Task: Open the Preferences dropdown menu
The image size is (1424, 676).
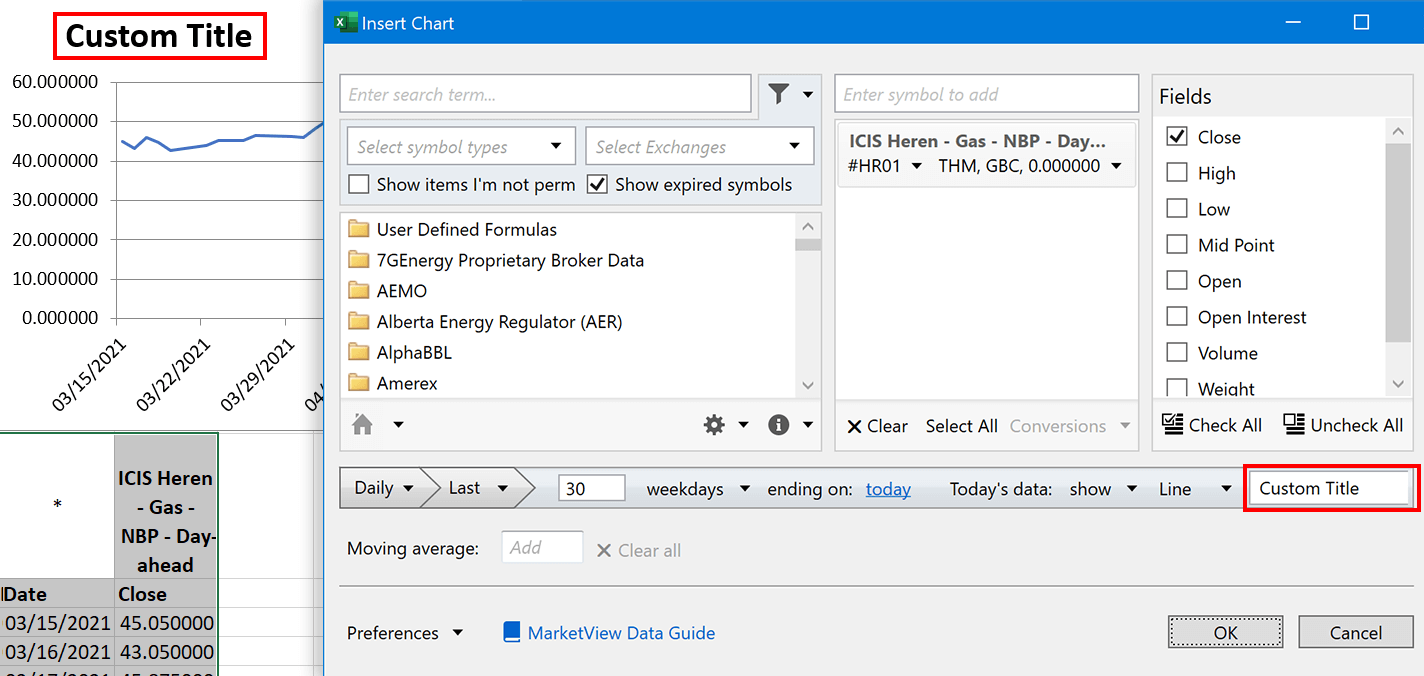Action: tap(405, 633)
